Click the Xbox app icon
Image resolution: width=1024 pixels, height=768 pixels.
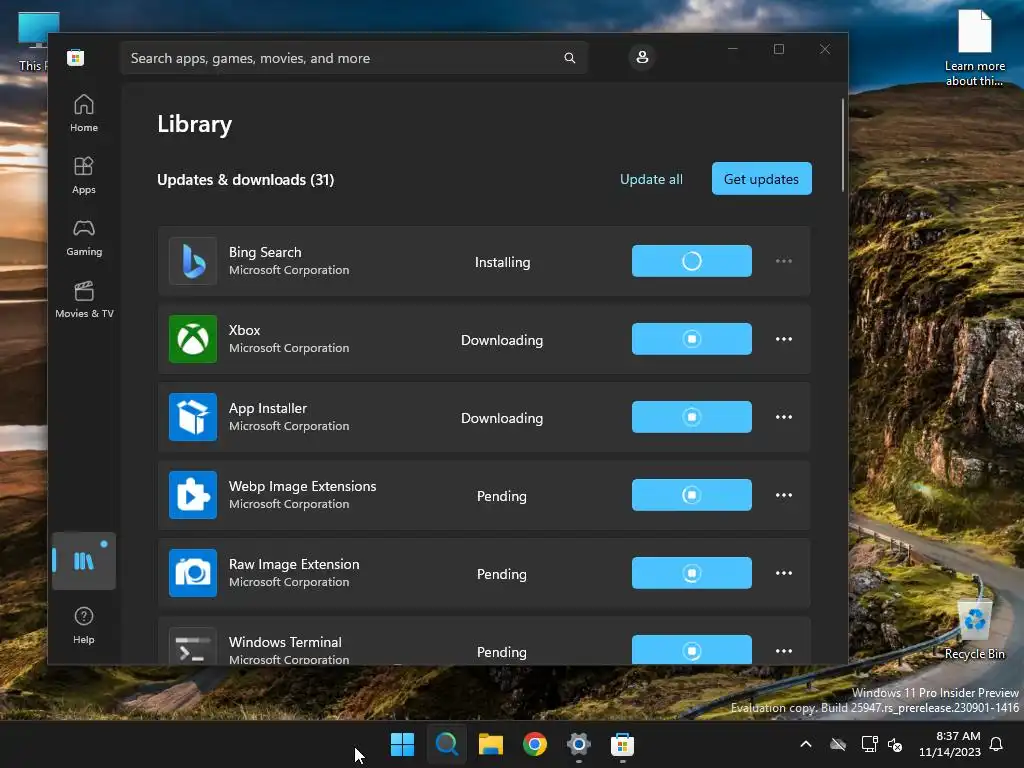point(193,339)
